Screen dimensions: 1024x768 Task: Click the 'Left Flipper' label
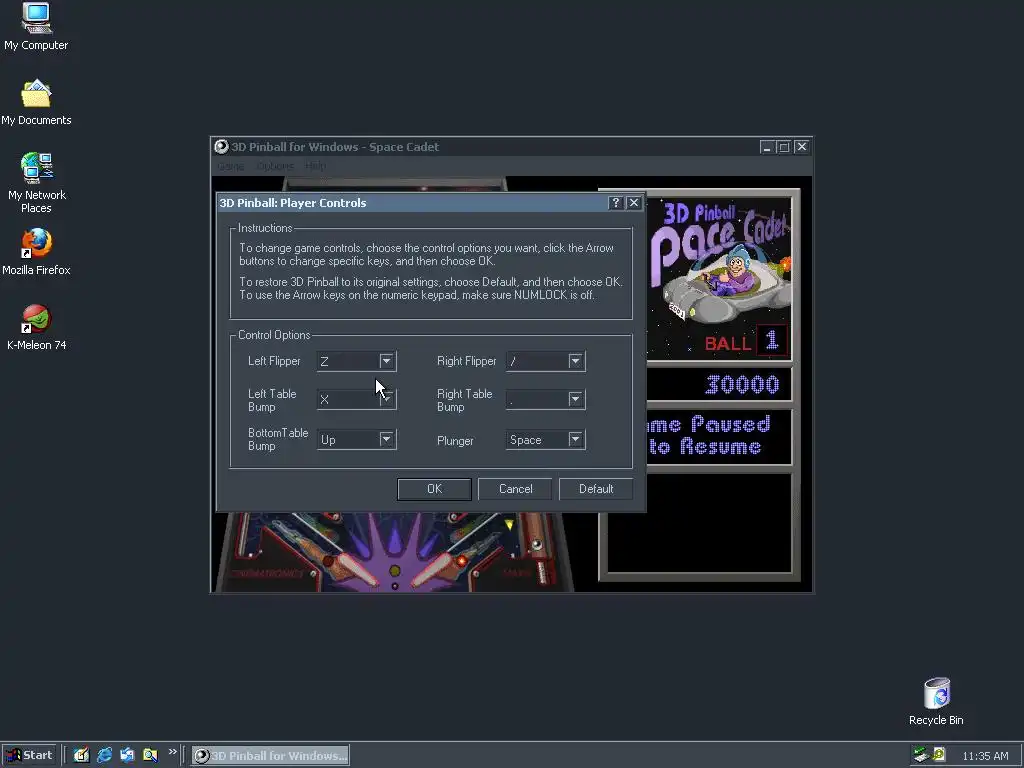click(x=274, y=361)
